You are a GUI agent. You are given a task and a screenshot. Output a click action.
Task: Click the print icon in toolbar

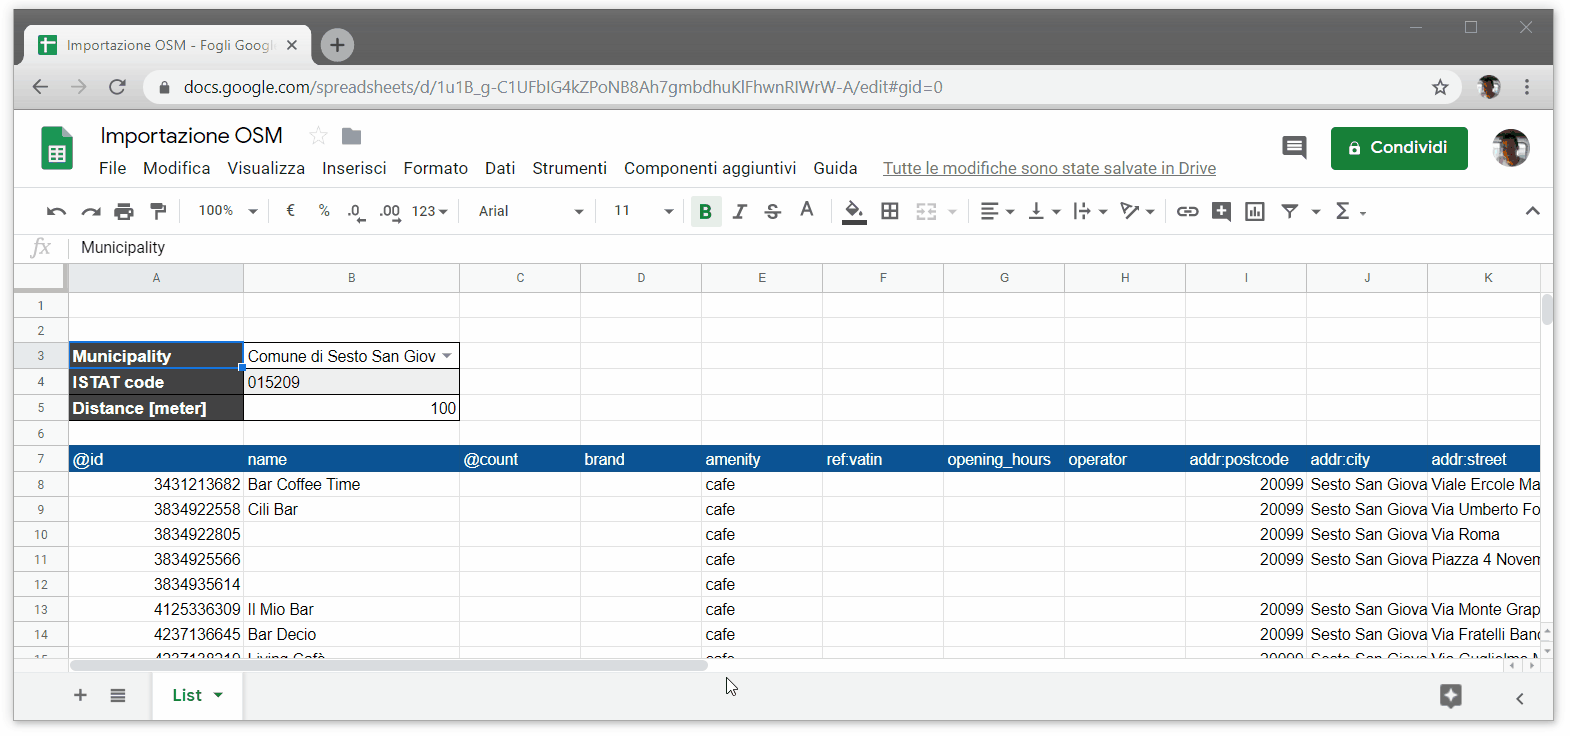pyautogui.click(x=124, y=211)
